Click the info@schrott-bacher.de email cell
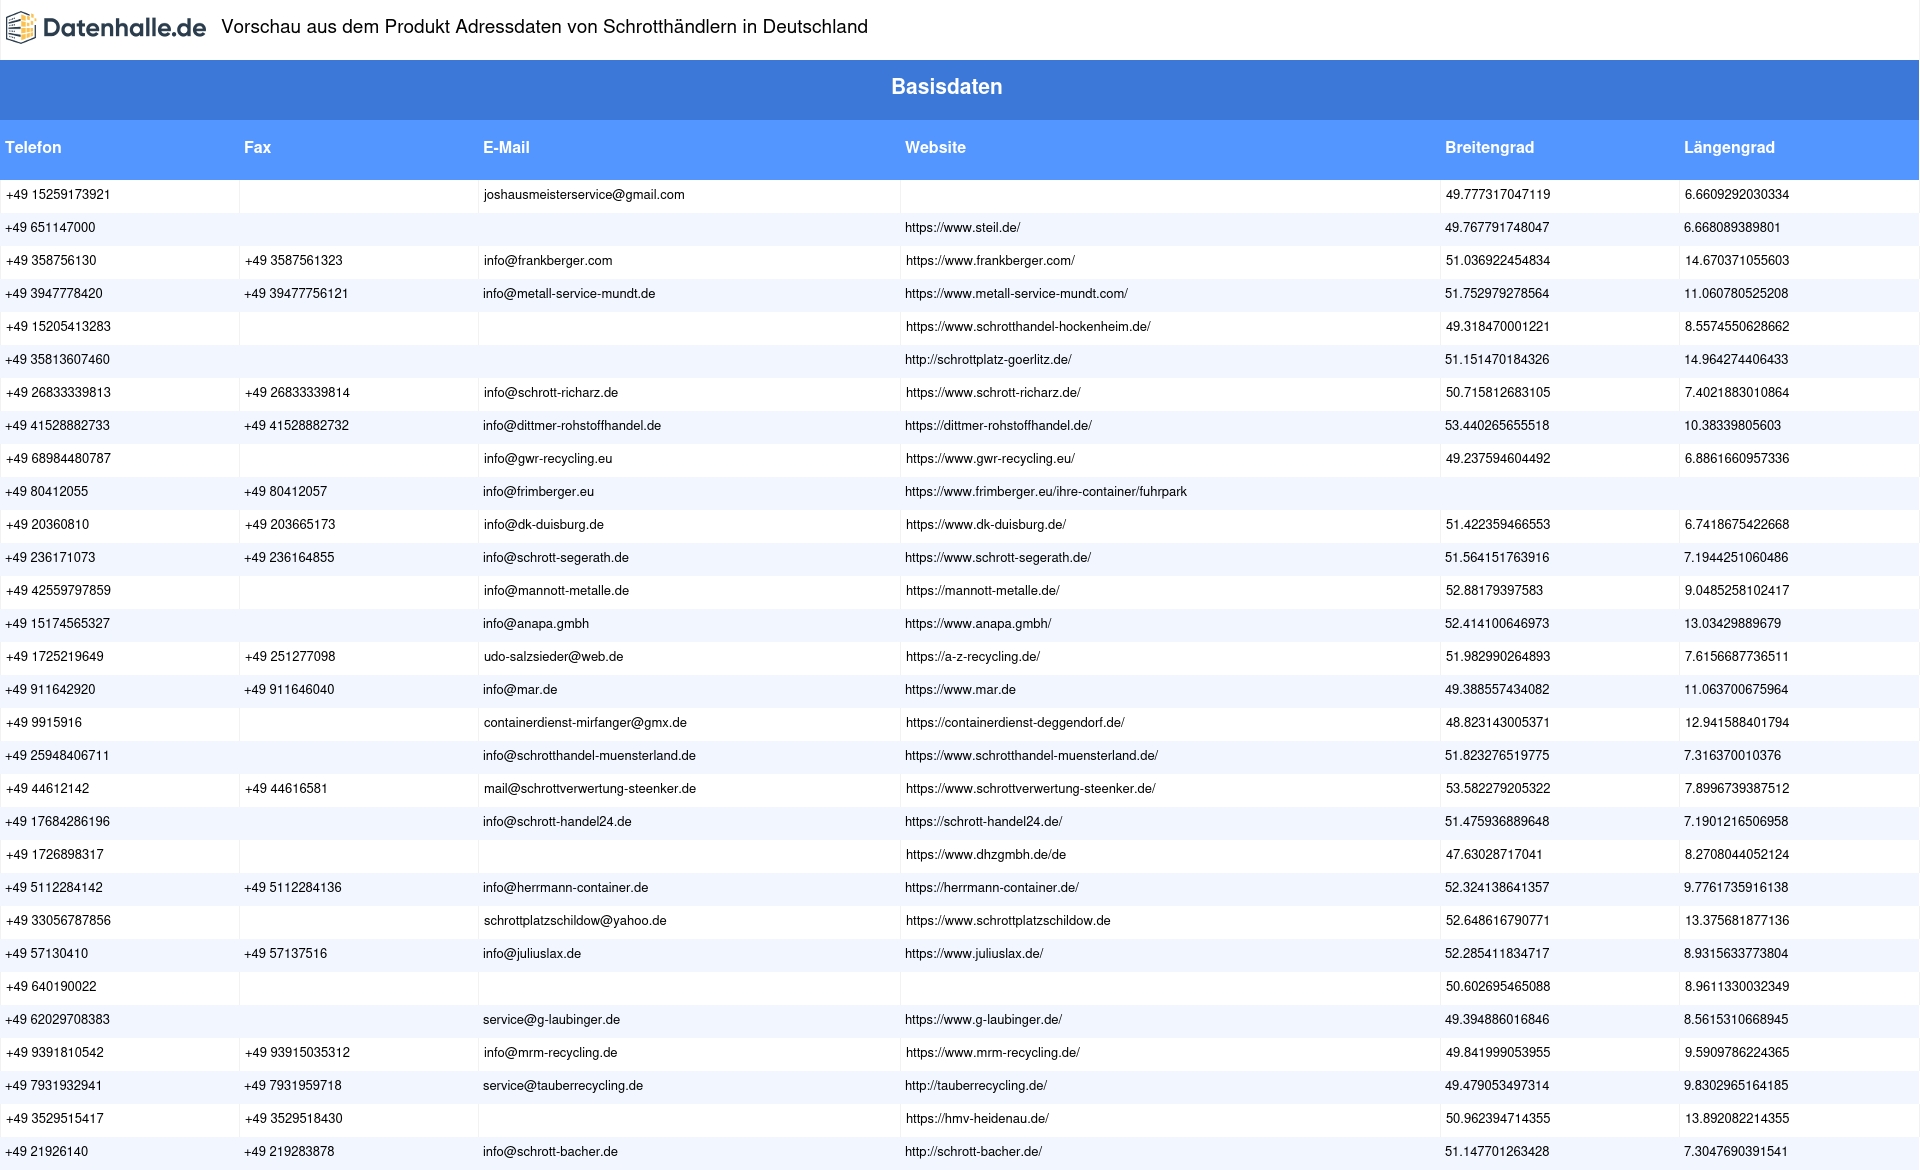Image resolution: width=1920 pixels, height=1170 pixels. click(x=550, y=1152)
